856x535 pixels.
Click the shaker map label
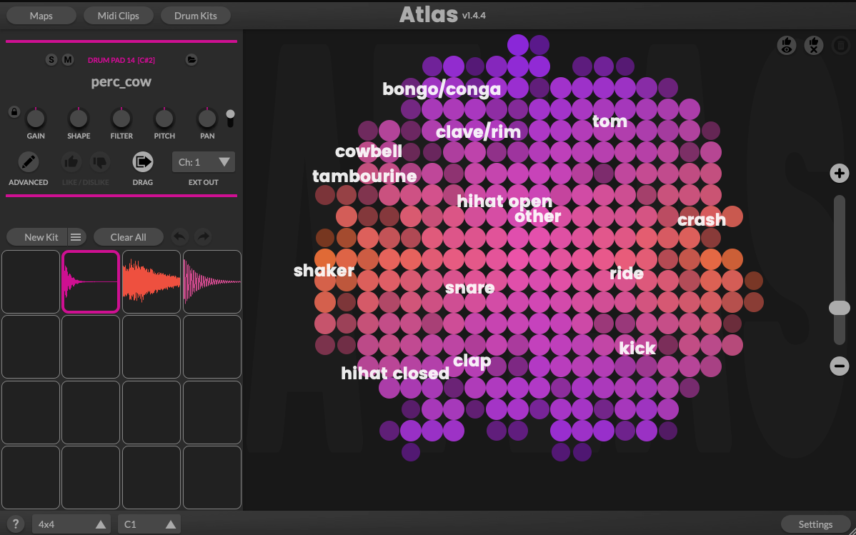point(324,270)
